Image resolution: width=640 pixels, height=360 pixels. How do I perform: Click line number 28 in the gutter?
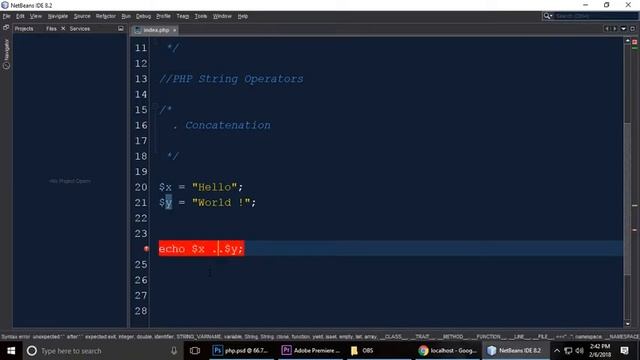tap(141, 311)
